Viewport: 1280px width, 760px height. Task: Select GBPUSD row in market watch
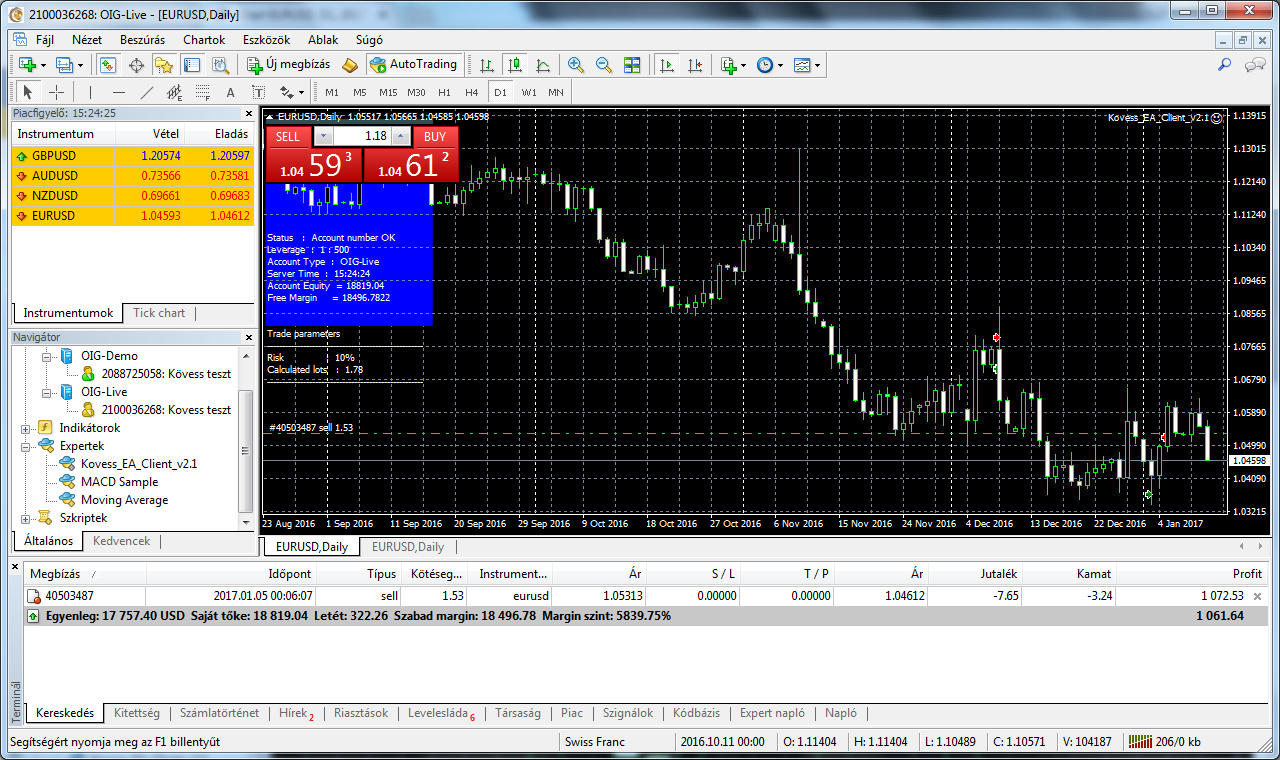(132, 155)
